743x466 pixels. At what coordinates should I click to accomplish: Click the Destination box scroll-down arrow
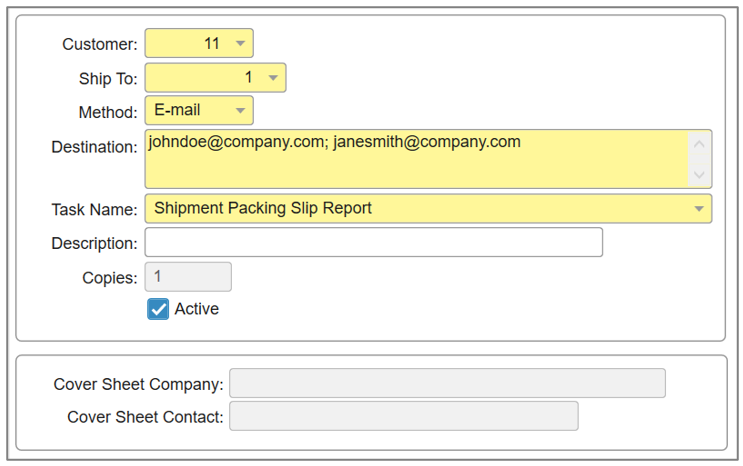699,174
